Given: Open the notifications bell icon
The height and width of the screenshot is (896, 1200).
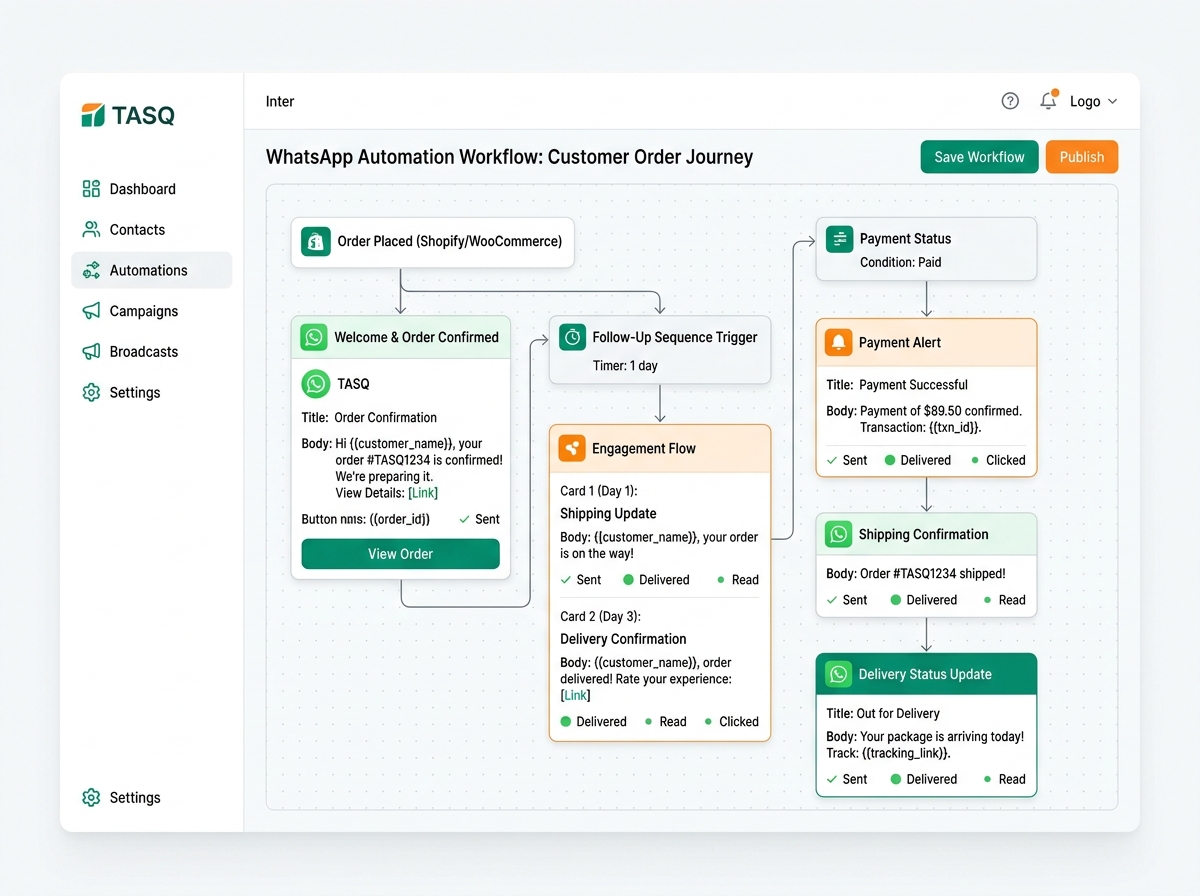Looking at the screenshot, I should (1048, 100).
